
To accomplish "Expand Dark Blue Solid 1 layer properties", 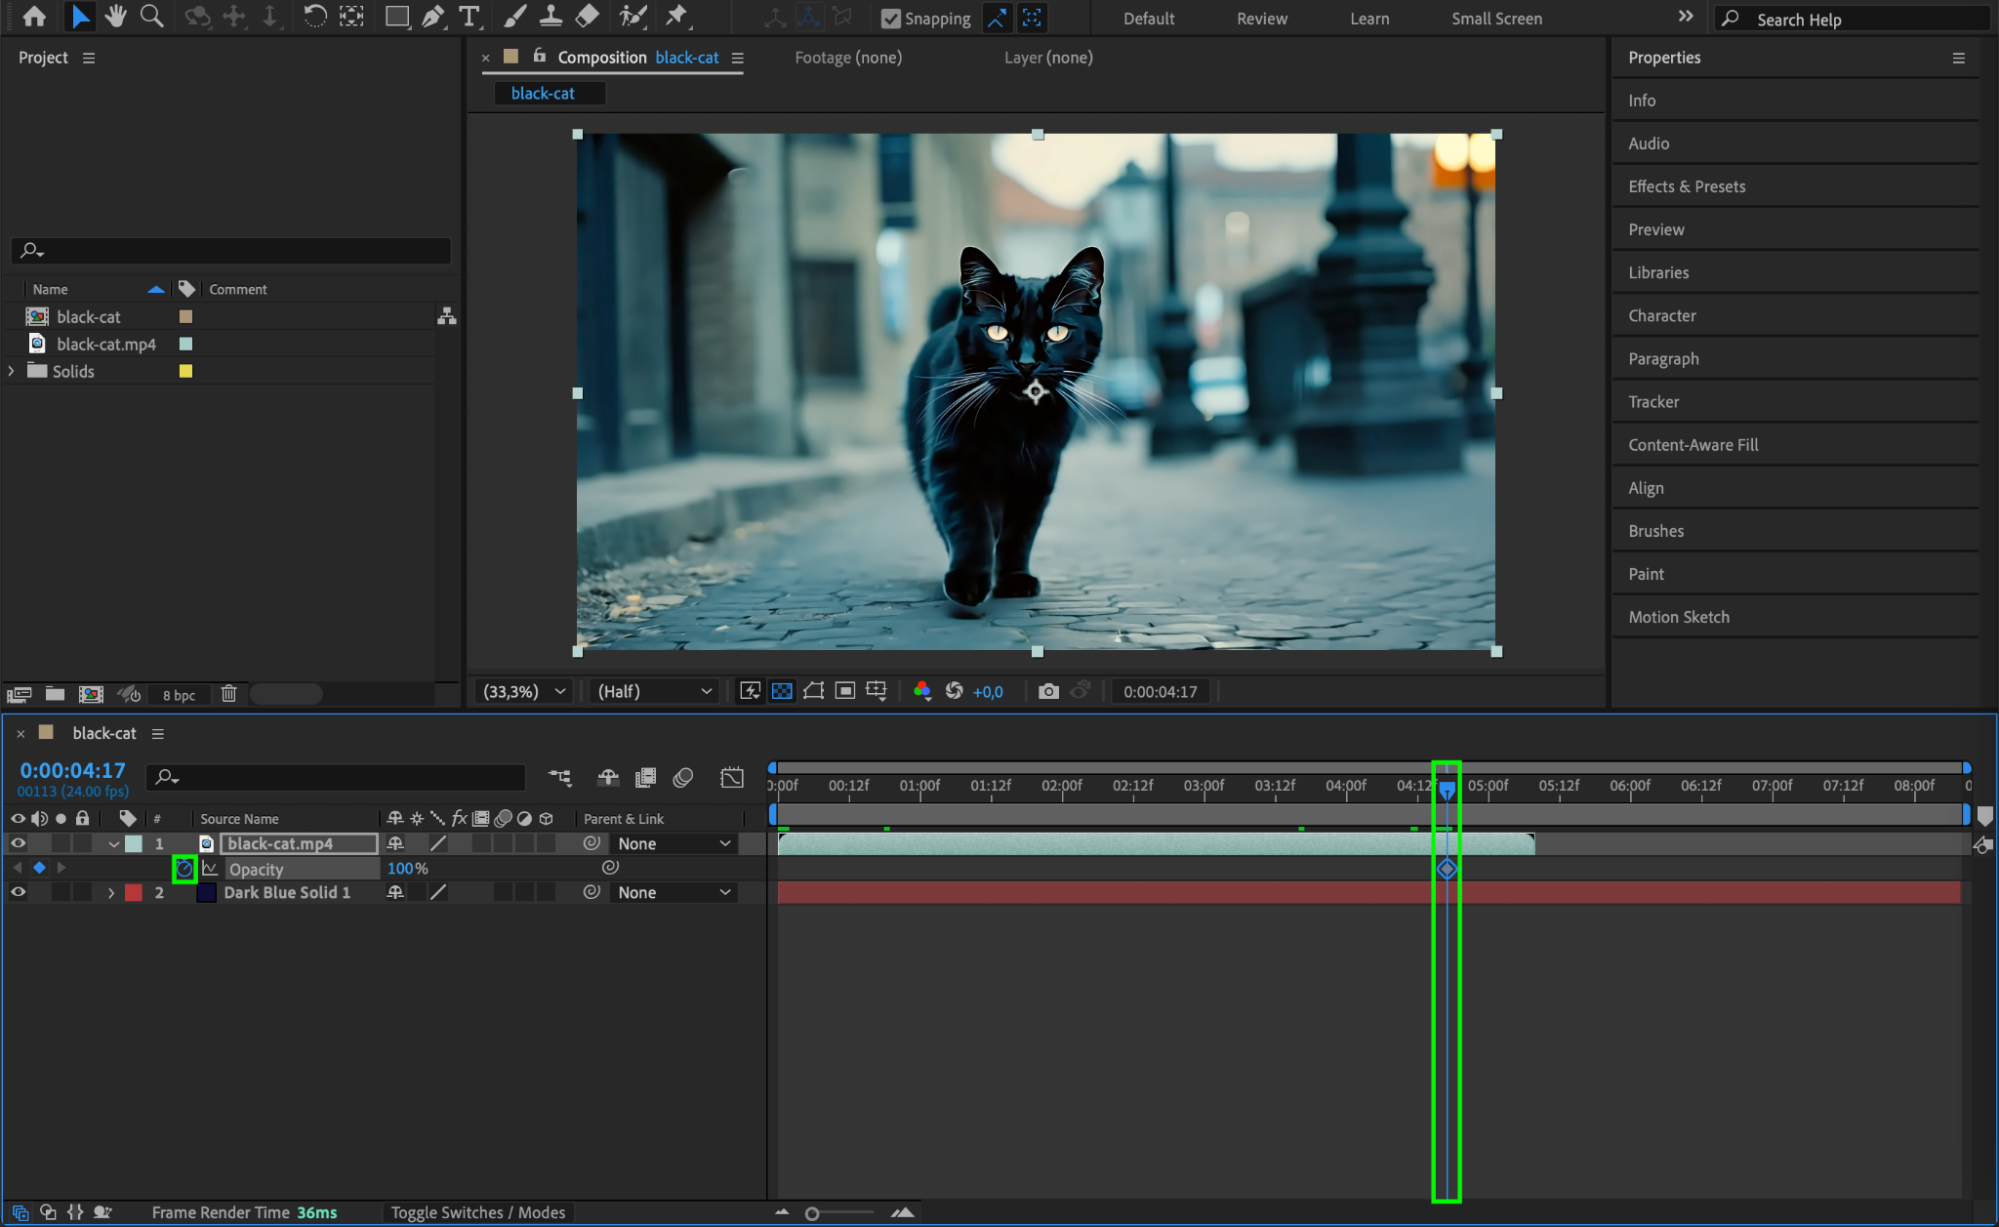I will click(x=111, y=893).
